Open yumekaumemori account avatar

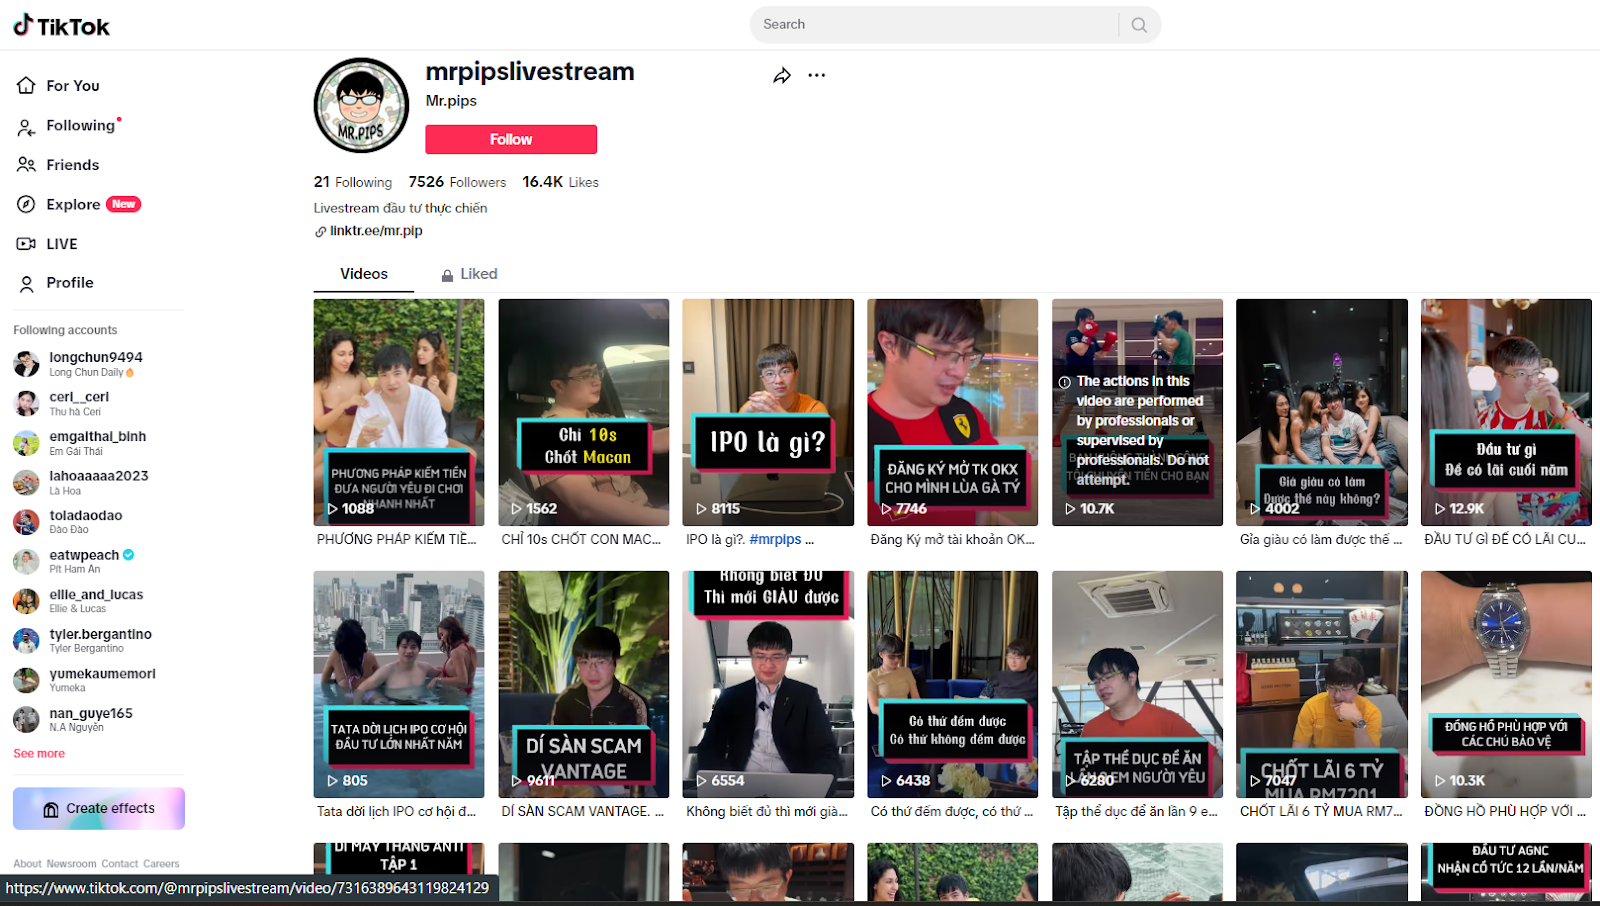click(x=27, y=680)
